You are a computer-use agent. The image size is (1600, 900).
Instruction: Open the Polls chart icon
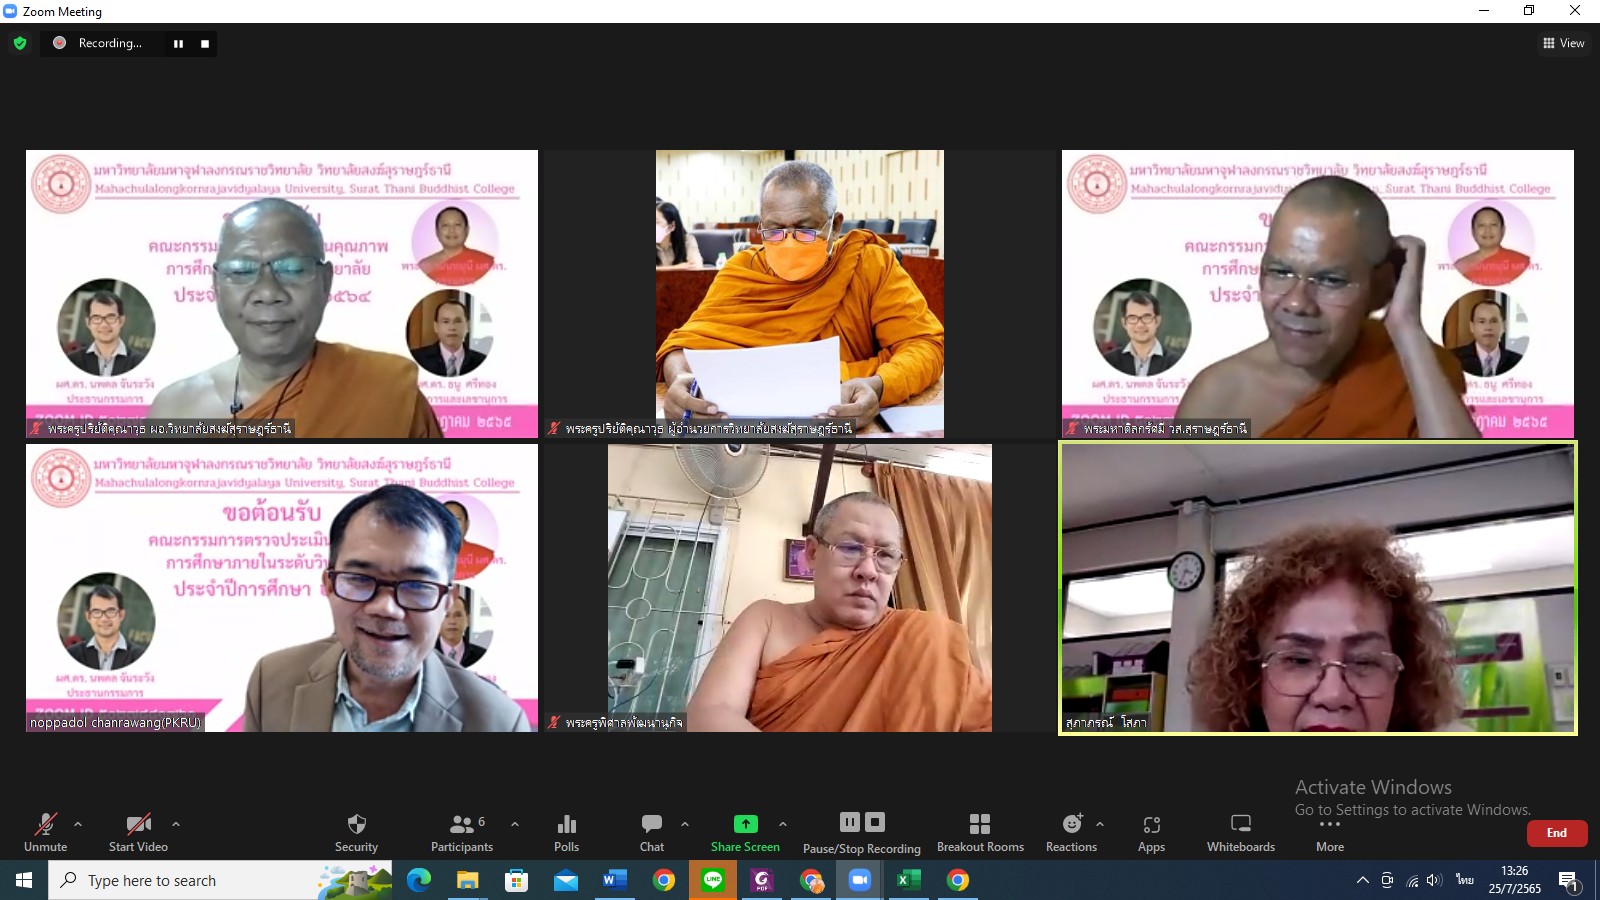(x=567, y=832)
